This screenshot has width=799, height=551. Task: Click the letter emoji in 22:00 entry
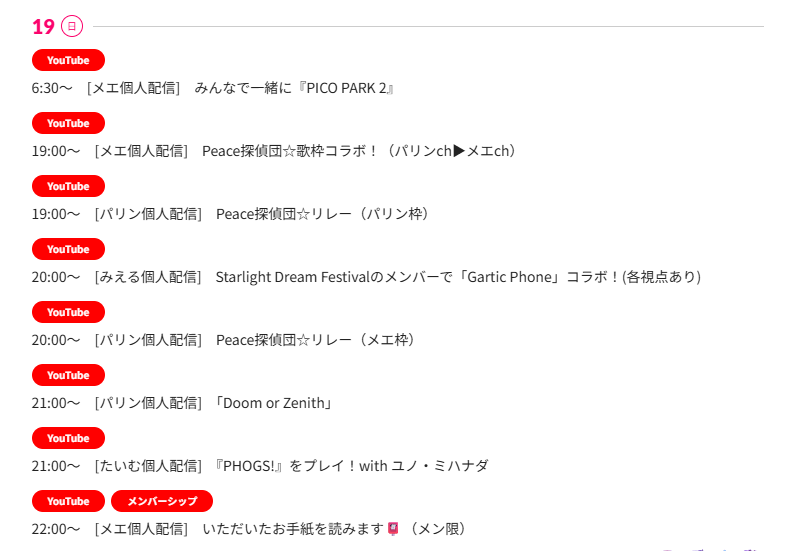coord(394,528)
